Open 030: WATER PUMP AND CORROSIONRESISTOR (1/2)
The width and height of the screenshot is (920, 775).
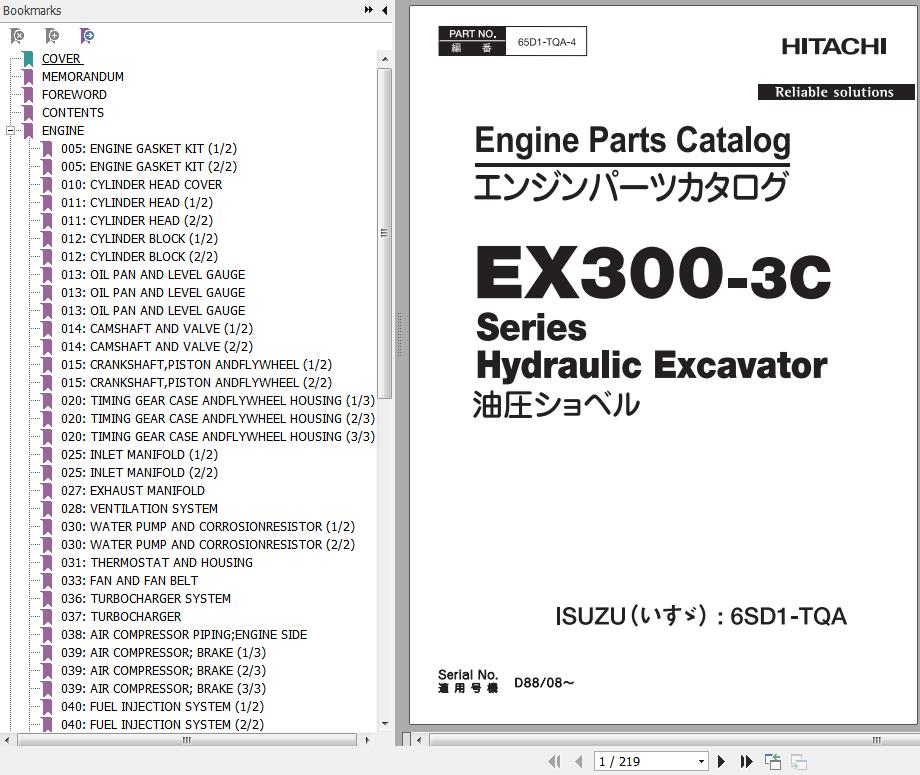click(x=208, y=527)
